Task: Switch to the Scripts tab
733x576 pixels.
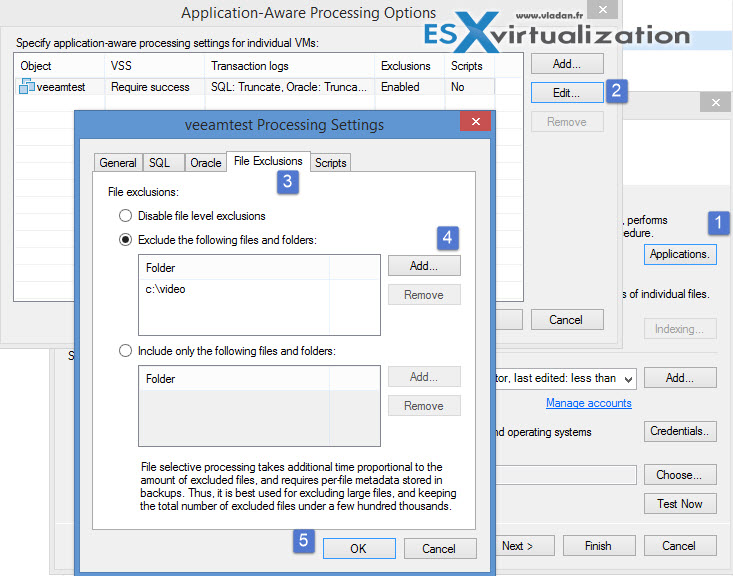Action: (x=331, y=163)
